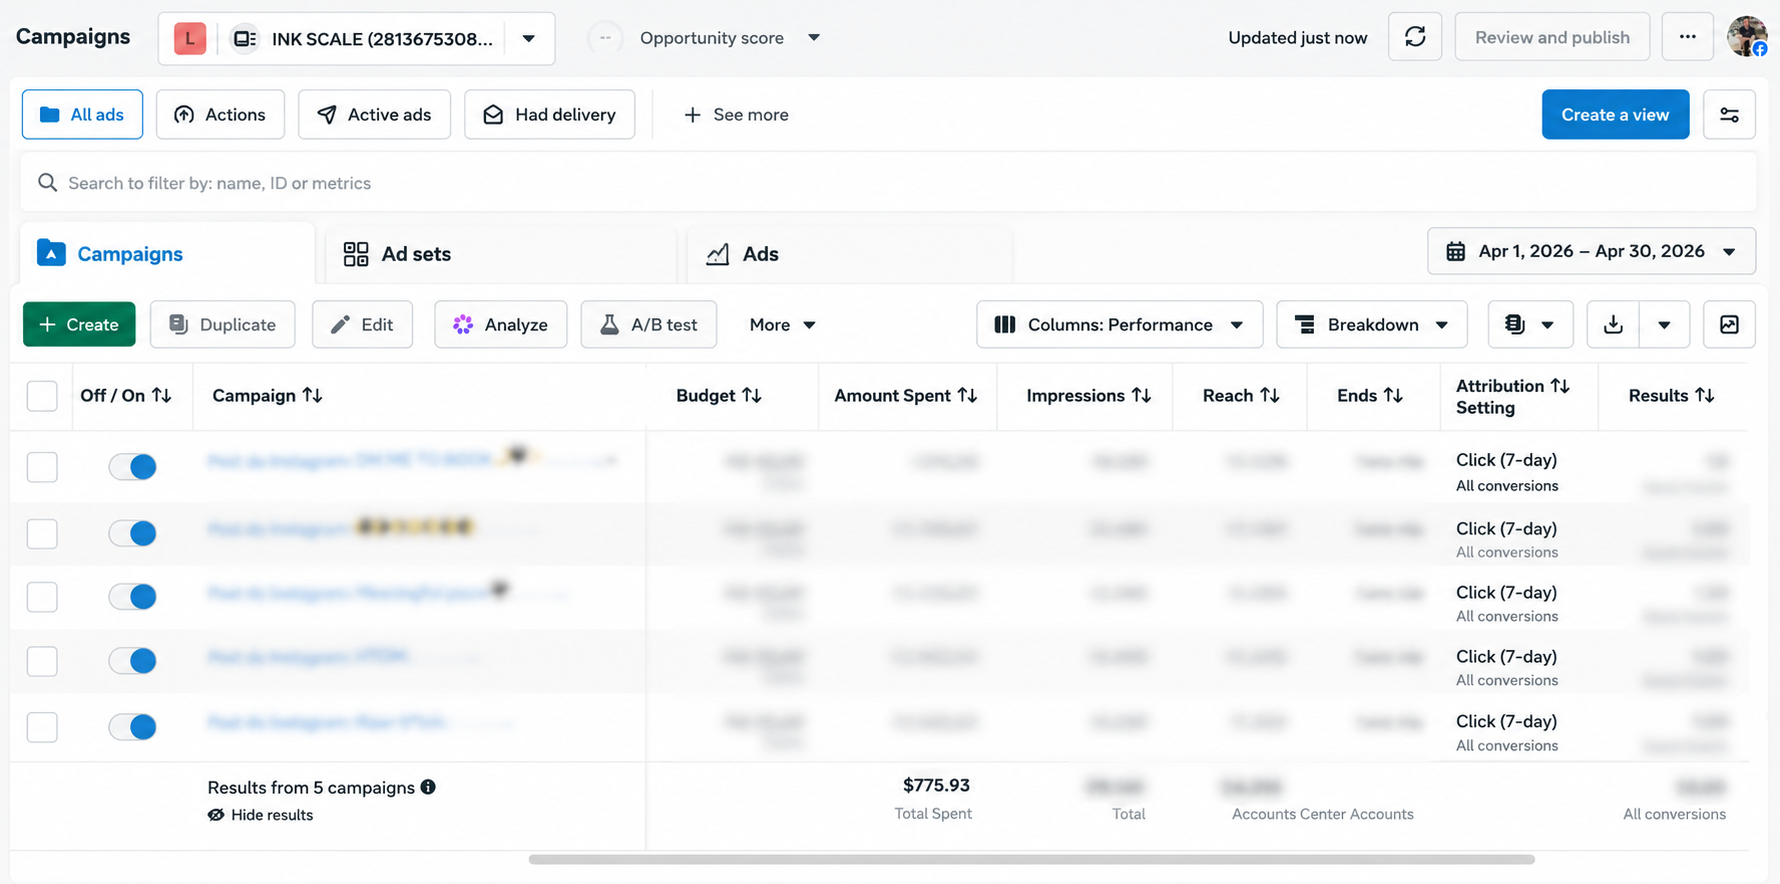
Task: Open the reports icon dropdown
Action: click(1530, 325)
